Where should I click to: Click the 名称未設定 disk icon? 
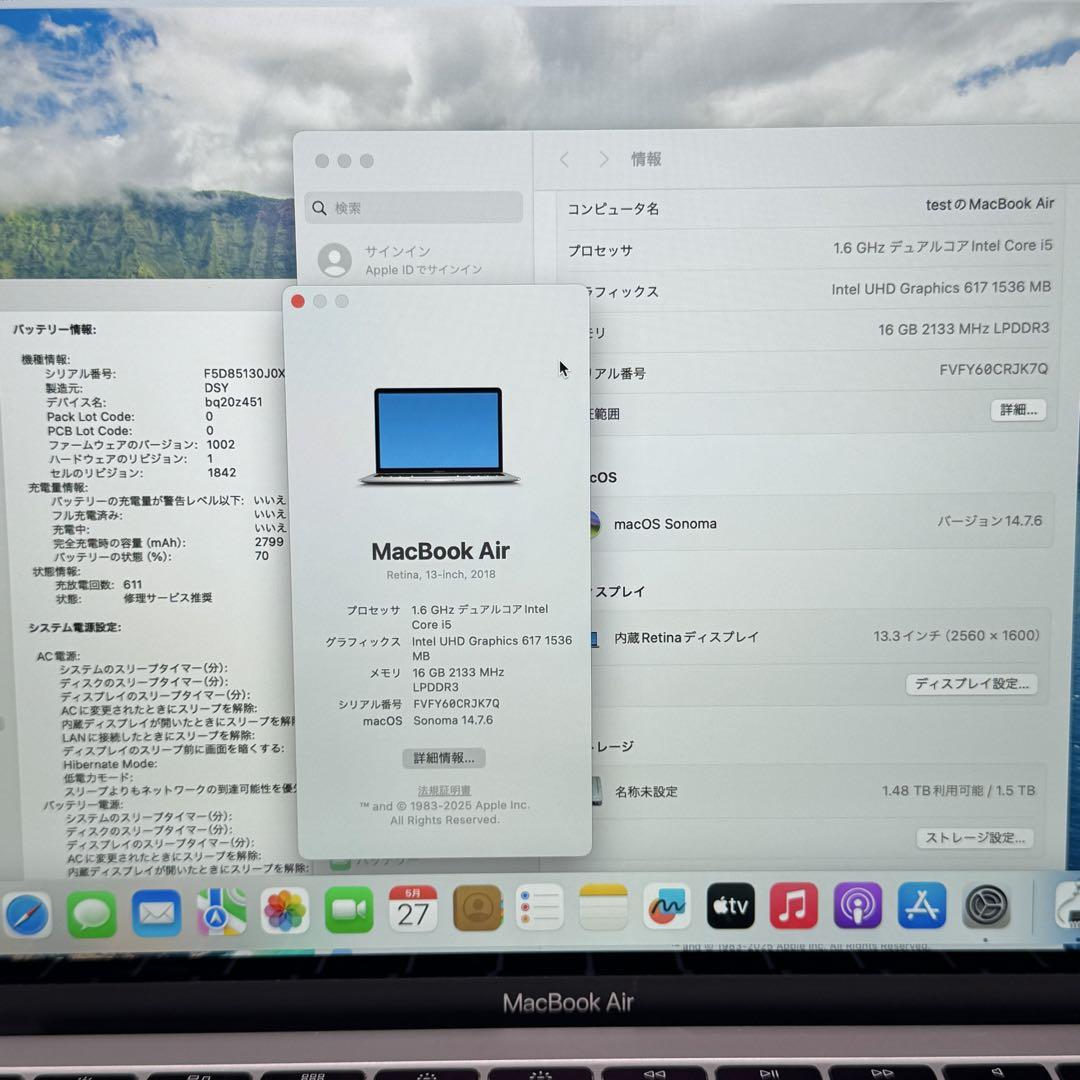pyautogui.click(x=596, y=791)
